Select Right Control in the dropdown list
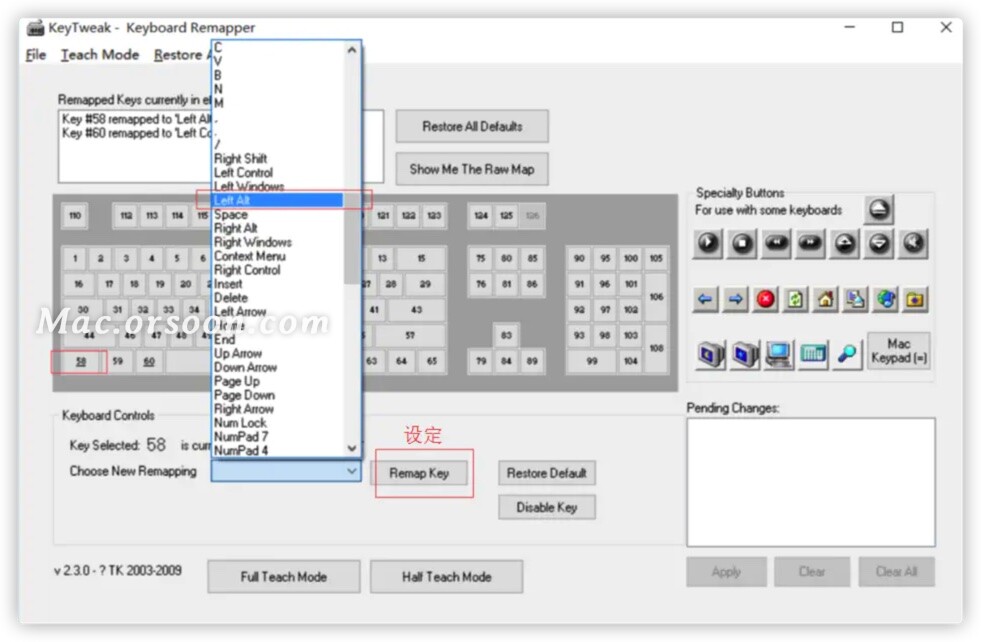981x642 pixels. tap(277, 270)
